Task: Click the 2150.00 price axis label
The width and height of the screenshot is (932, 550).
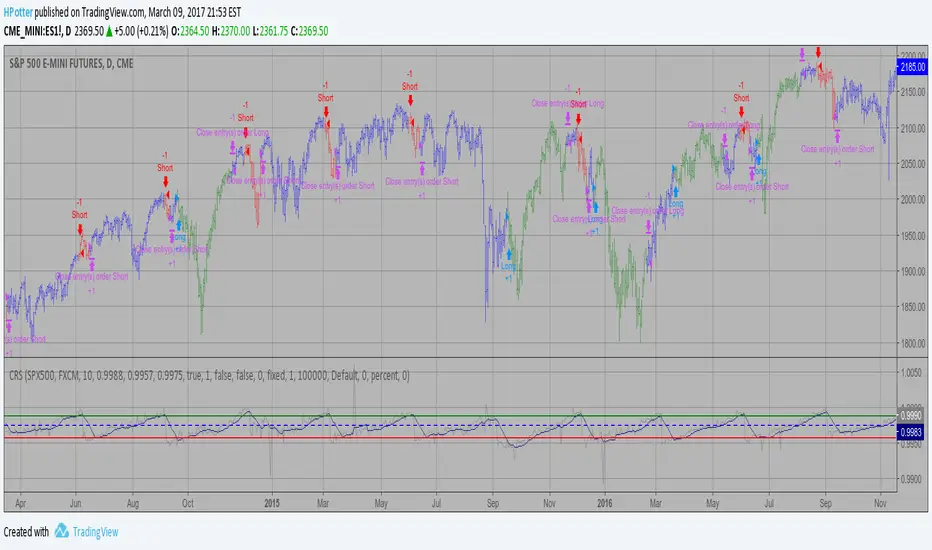Action: pyautogui.click(x=912, y=92)
